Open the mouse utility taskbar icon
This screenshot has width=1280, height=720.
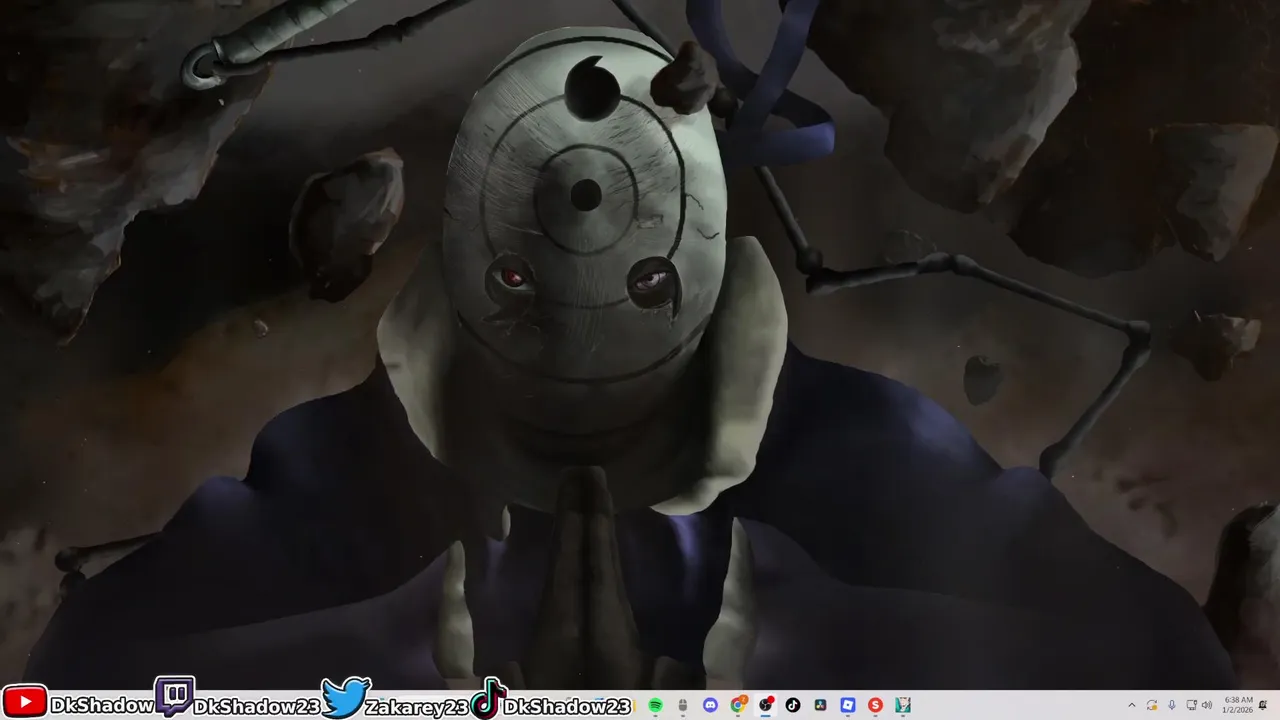click(683, 705)
